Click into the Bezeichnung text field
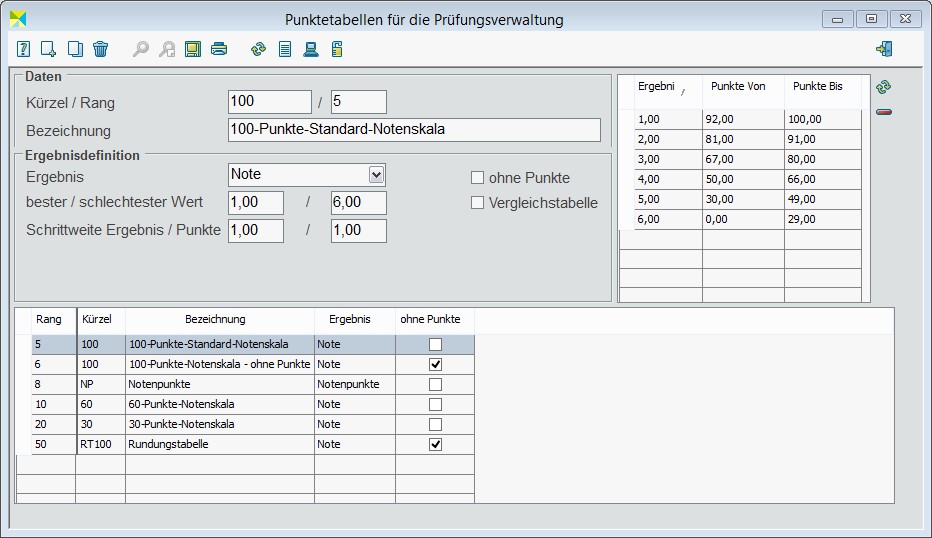This screenshot has height=538, width=932. point(414,130)
